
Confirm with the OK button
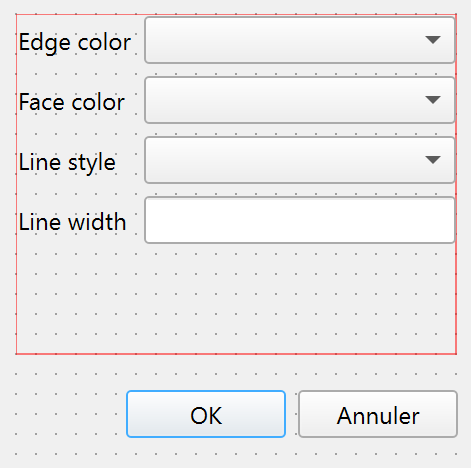pyautogui.click(x=206, y=414)
